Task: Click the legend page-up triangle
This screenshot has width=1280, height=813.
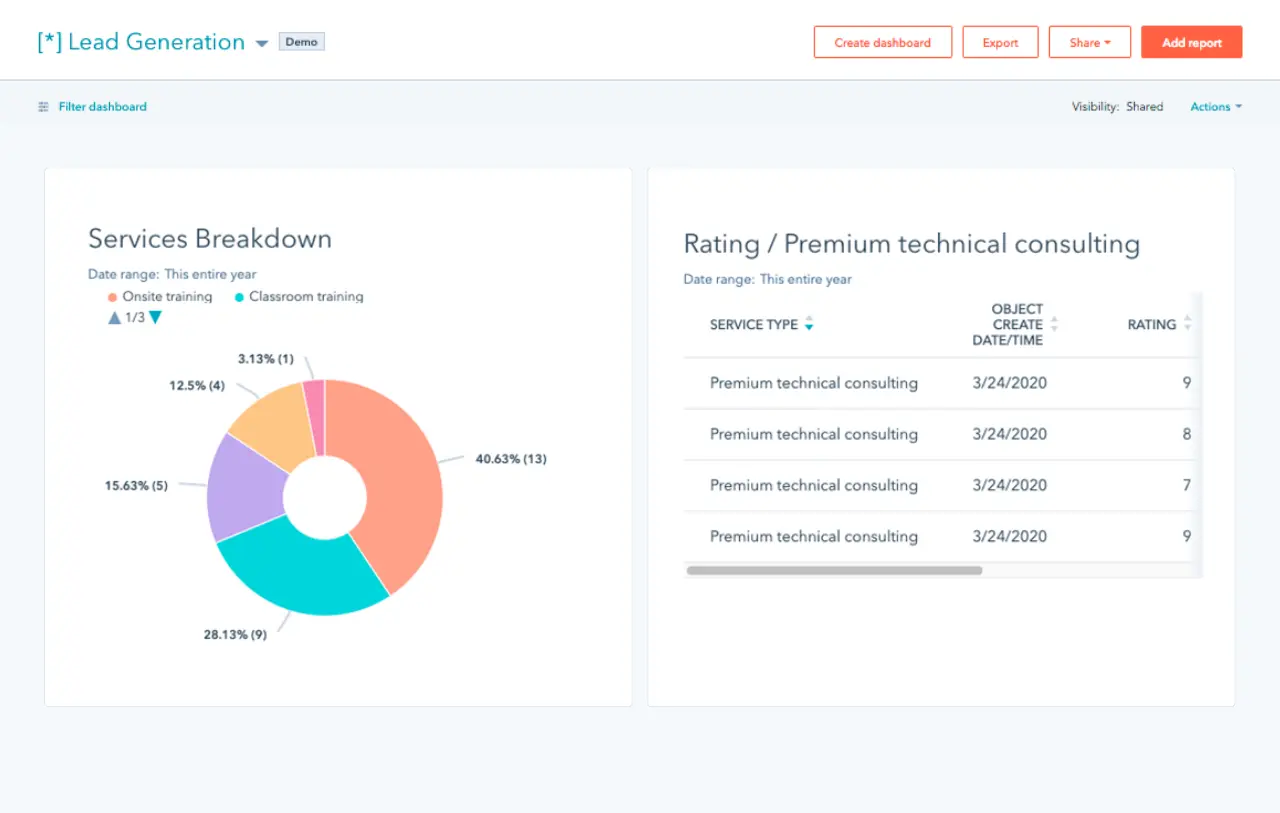Action: click(x=116, y=318)
